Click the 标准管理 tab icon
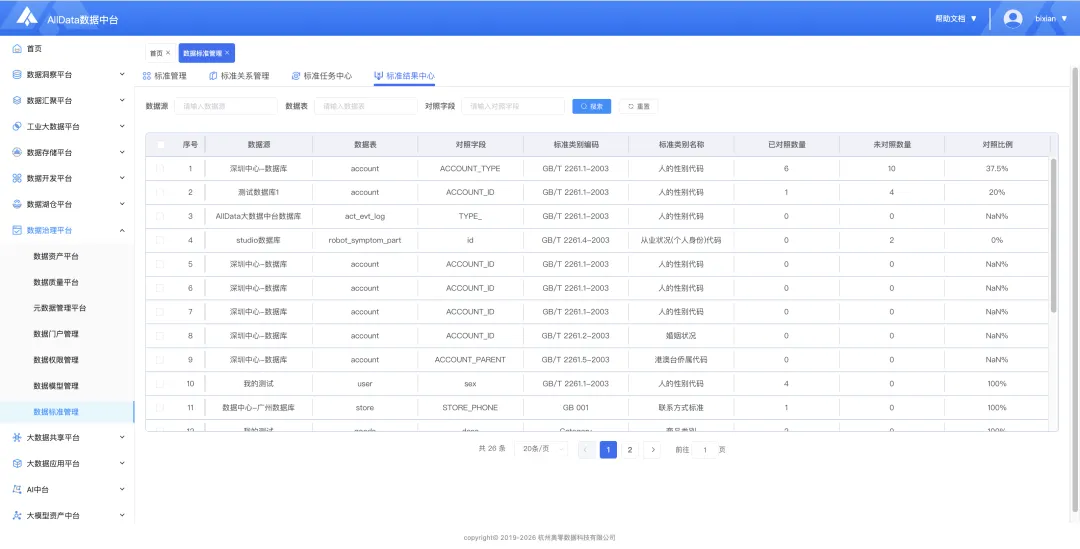This screenshot has height=549, width=1080. (x=147, y=76)
